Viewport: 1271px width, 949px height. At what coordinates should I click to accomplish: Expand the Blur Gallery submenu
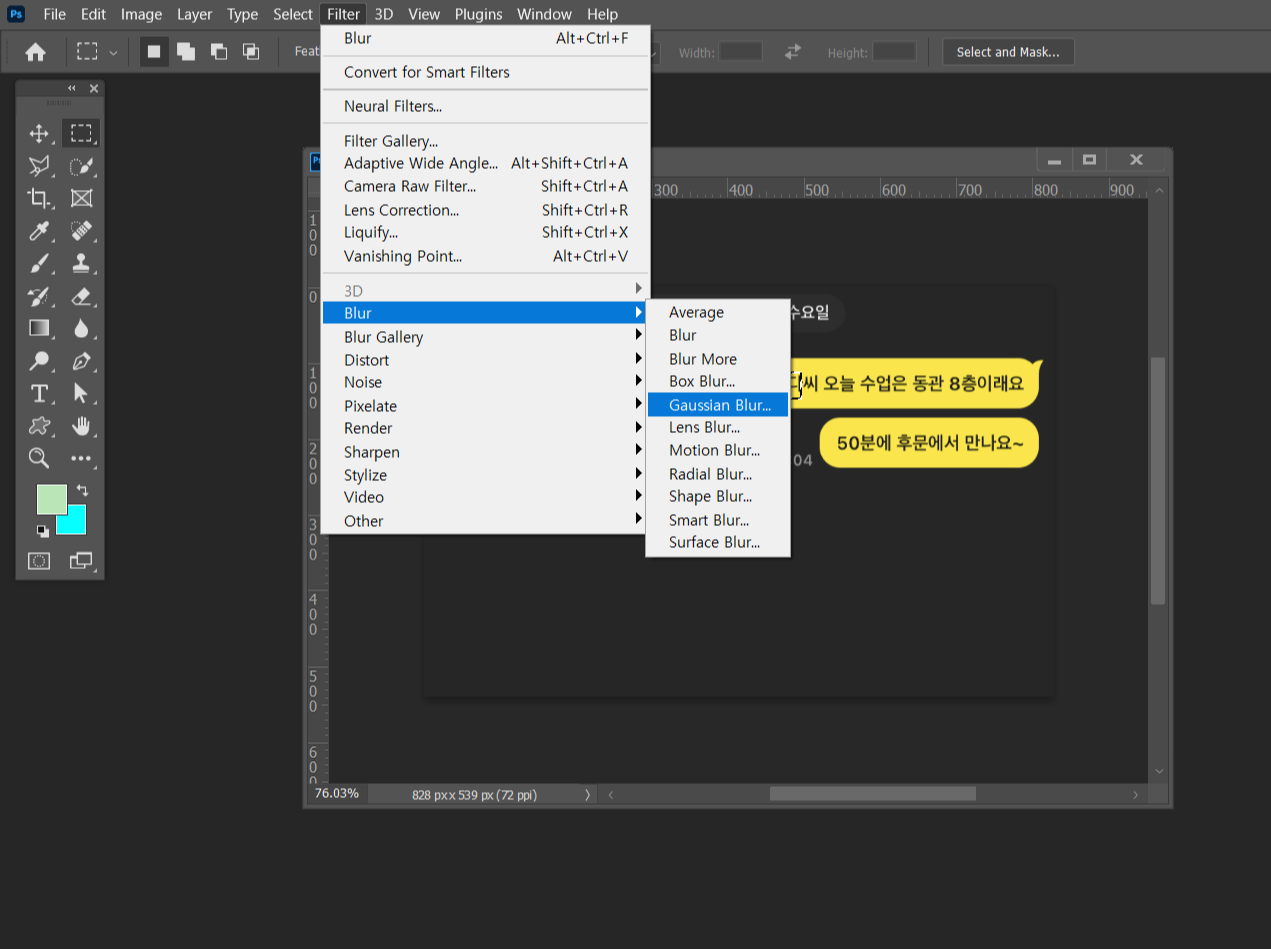[484, 337]
